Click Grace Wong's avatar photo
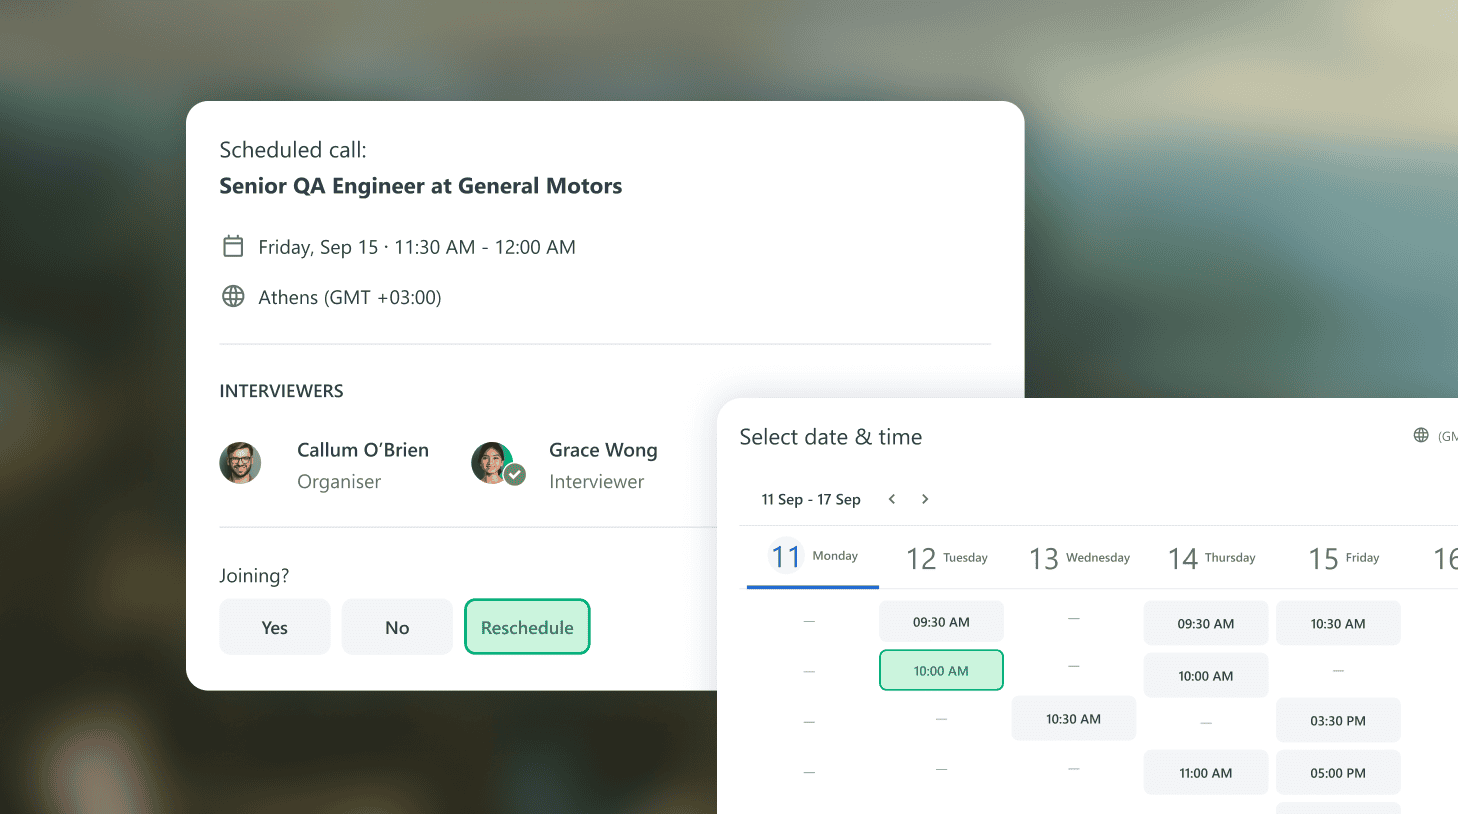The image size is (1458, 814). click(x=491, y=462)
